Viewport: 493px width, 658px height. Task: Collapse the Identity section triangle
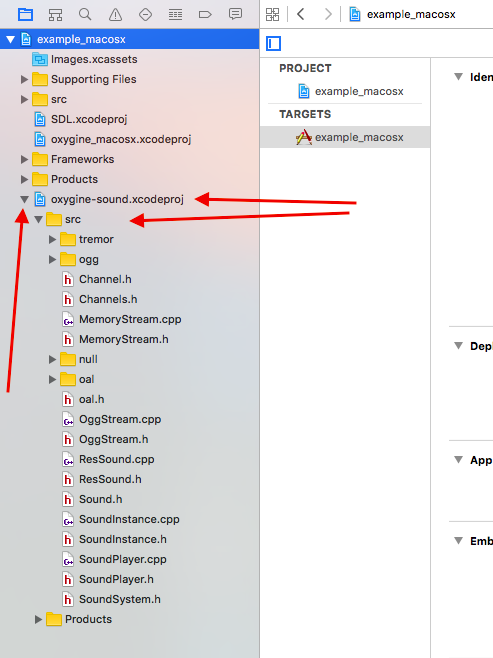[459, 76]
